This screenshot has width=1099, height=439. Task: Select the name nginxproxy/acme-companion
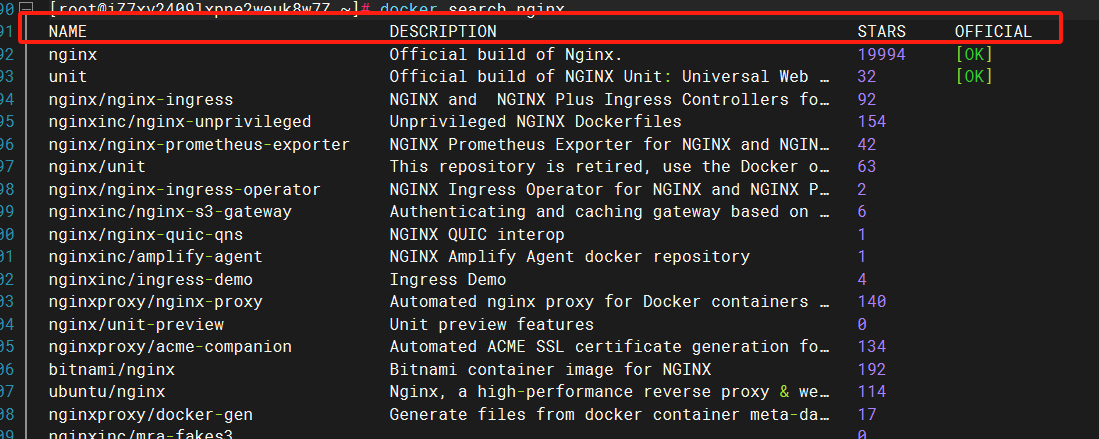pos(170,346)
